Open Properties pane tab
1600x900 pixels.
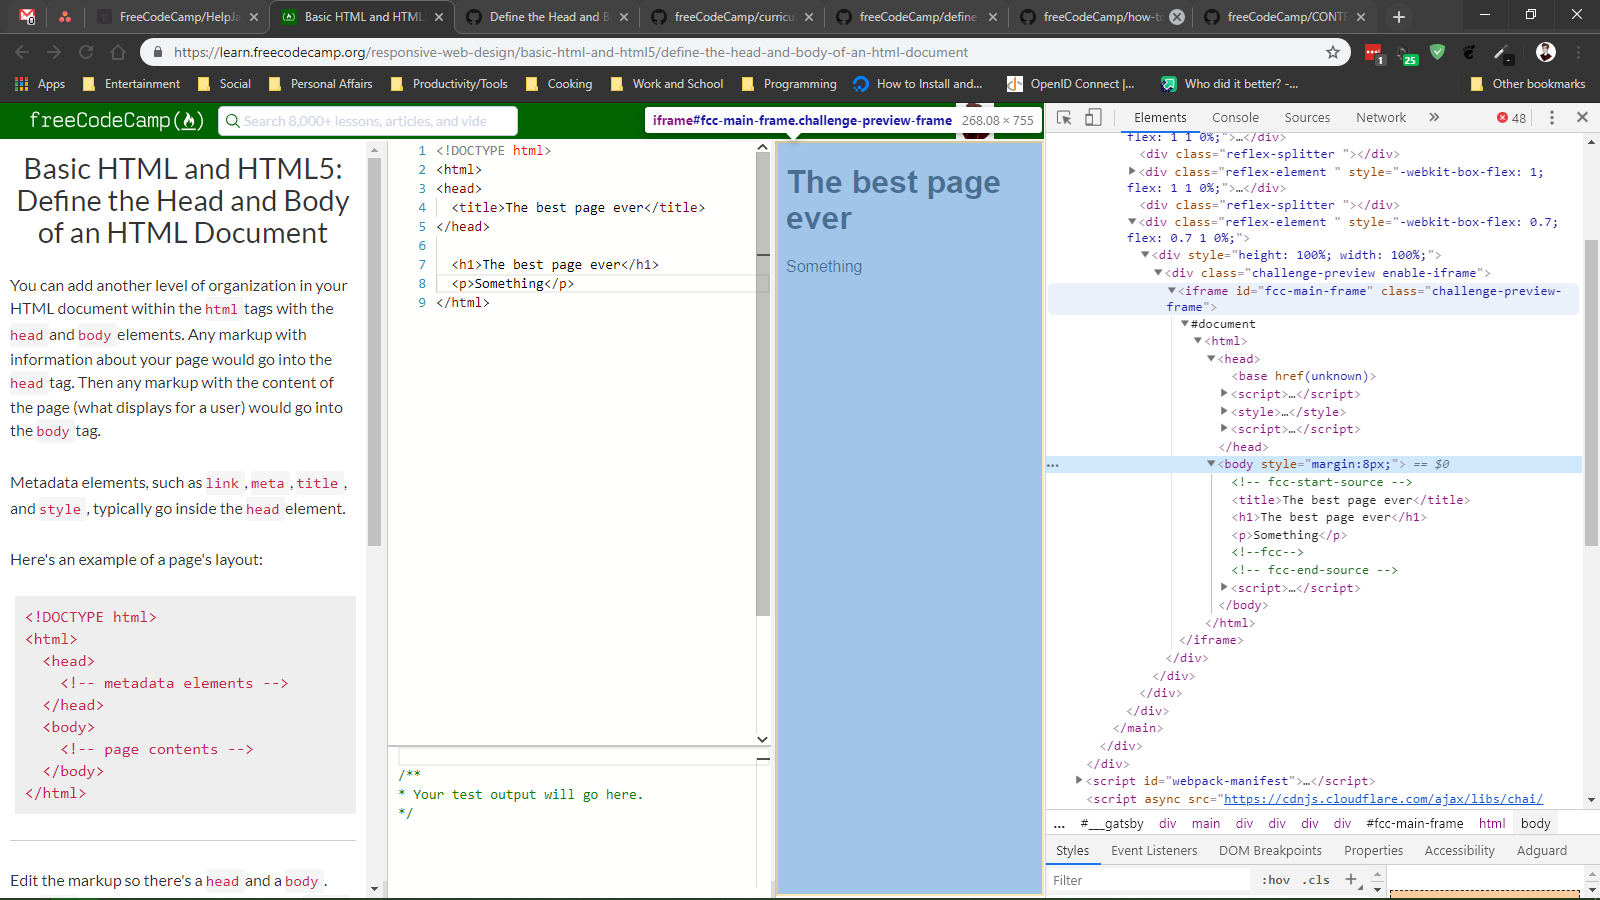click(1373, 851)
